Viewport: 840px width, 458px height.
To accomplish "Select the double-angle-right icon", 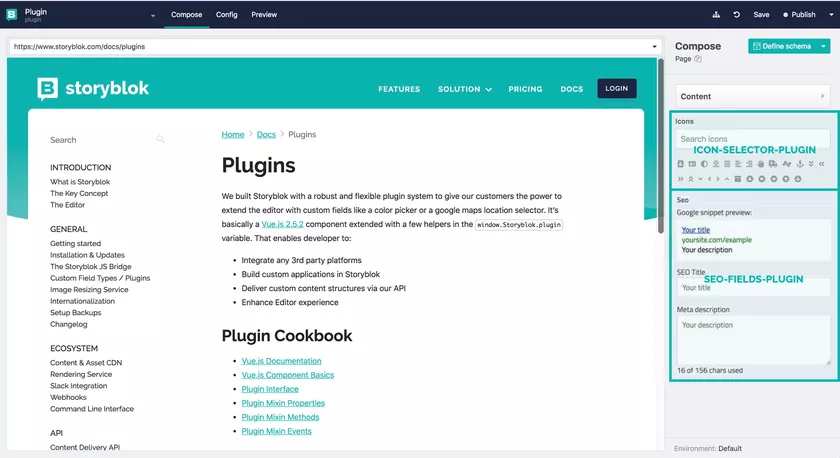I will pyautogui.click(x=680, y=179).
